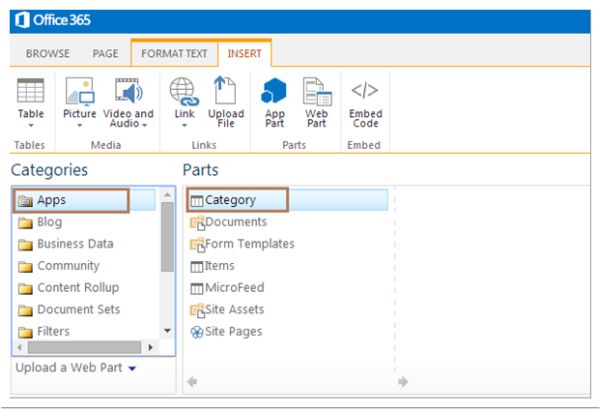Switch to the BROWSE tab
This screenshot has width=600, height=409.
tap(48, 52)
